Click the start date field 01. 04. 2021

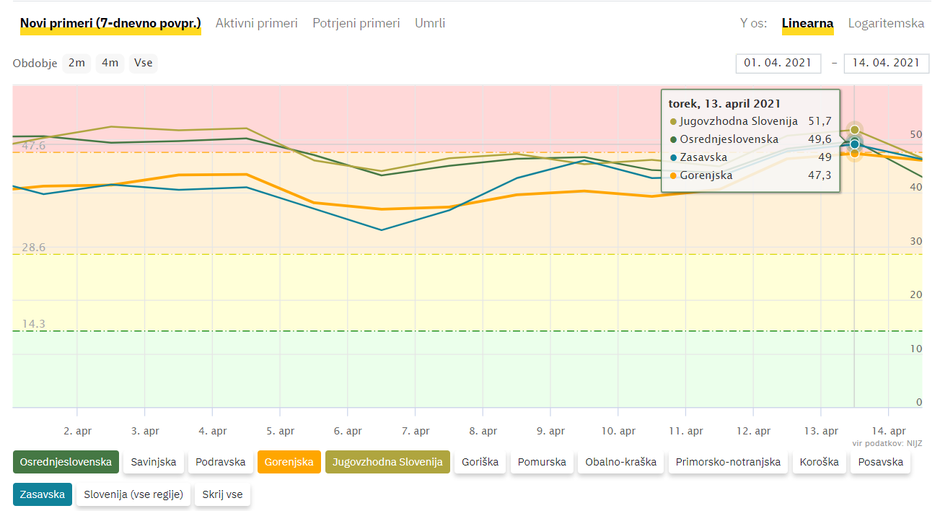[x=778, y=63]
